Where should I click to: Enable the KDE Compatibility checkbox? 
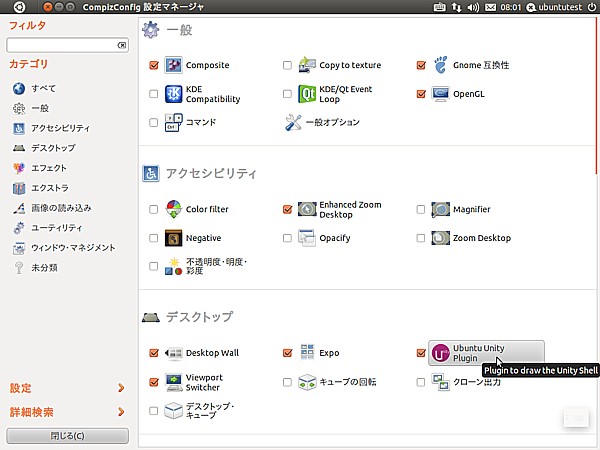pyautogui.click(x=153, y=94)
